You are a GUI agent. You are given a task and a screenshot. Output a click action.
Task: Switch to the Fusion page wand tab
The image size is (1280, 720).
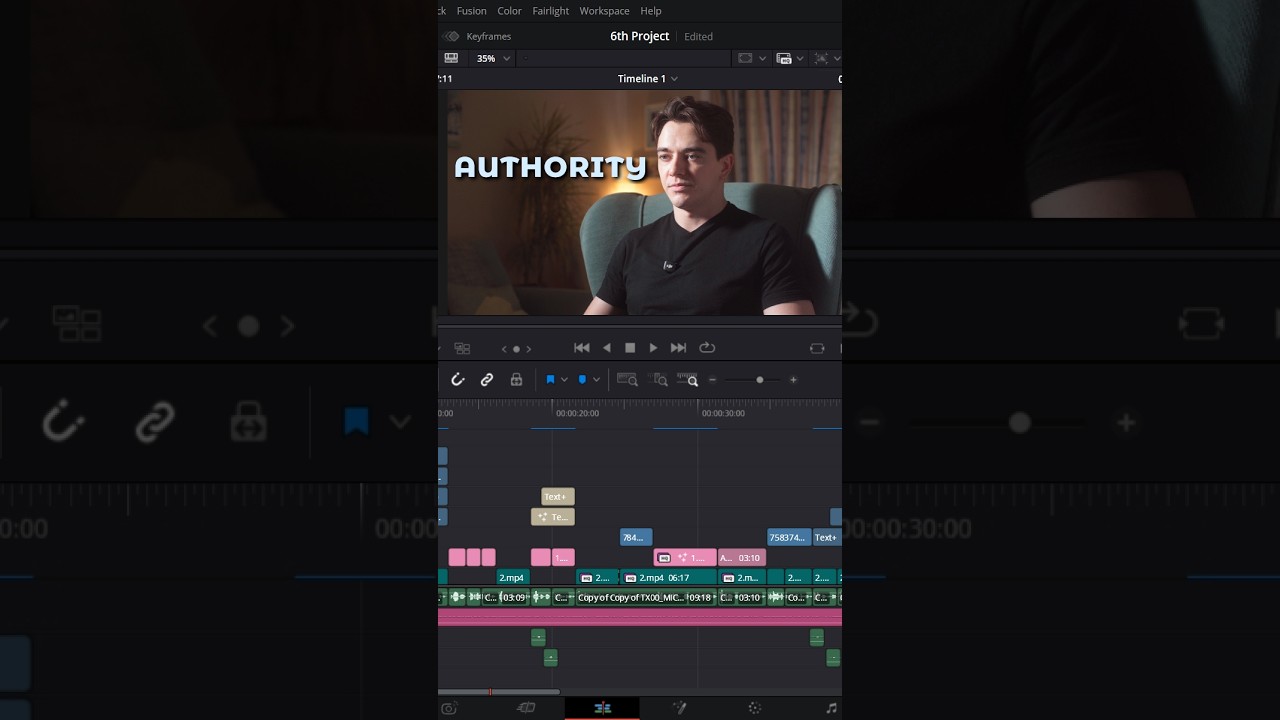(x=680, y=708)
